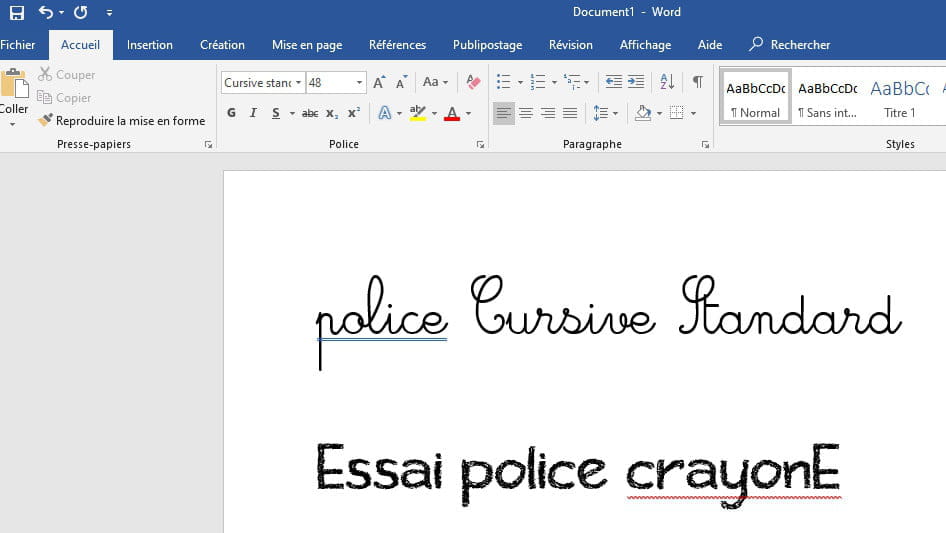The height and width of the screenshot is (533, 946).
Task: Click the increase indent icon
Action: click(x=636, y=82)
